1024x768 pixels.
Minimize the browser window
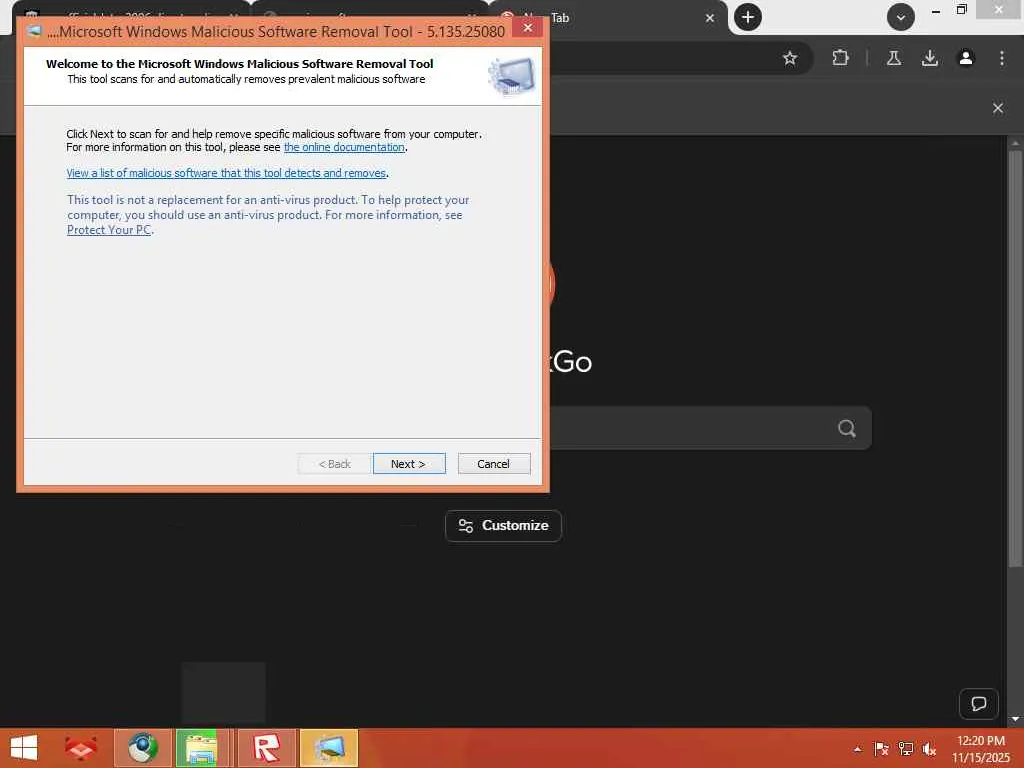point(936,11)
